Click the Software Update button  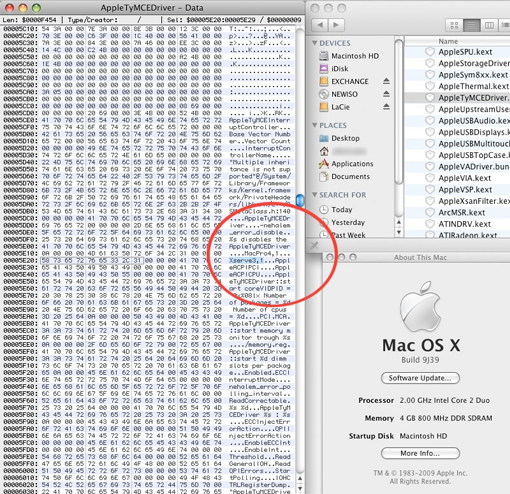click(x=420, y=378)
